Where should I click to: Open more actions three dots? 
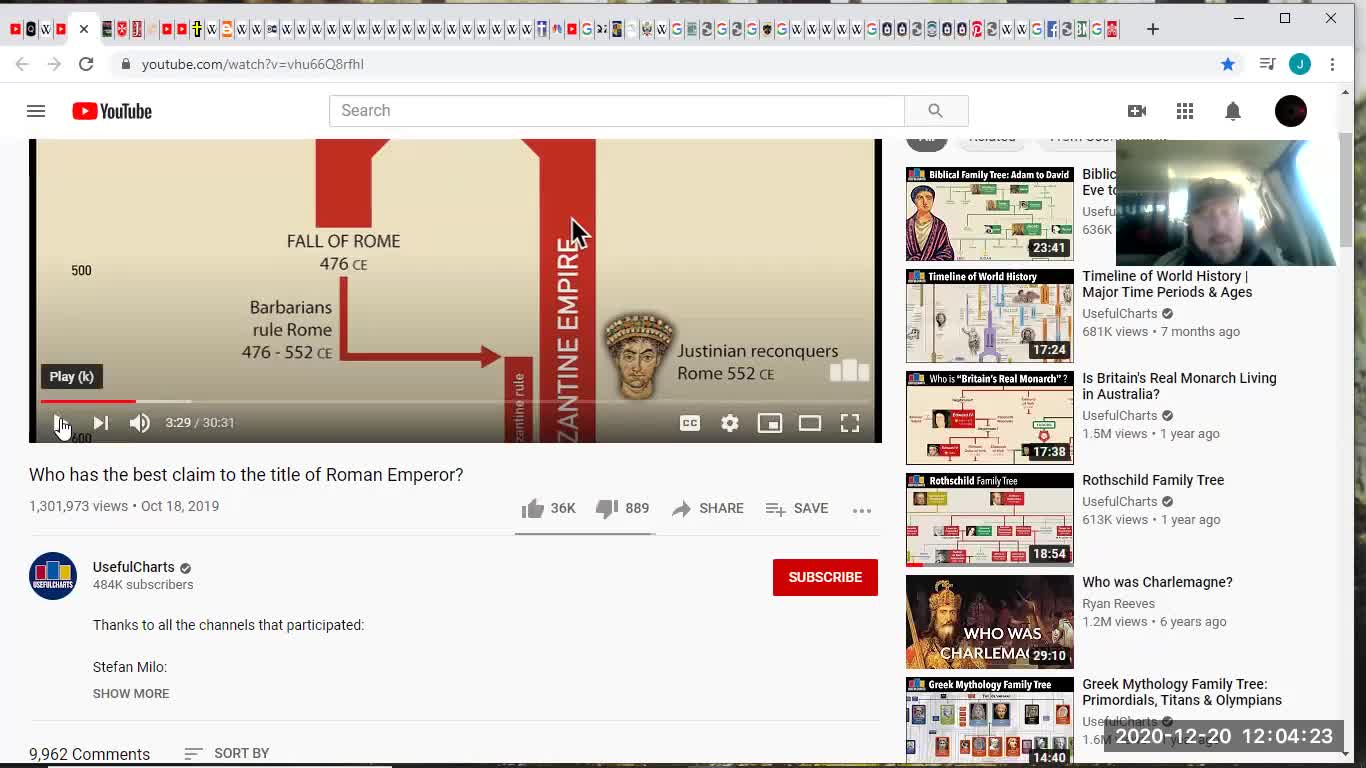coord(862,510)
